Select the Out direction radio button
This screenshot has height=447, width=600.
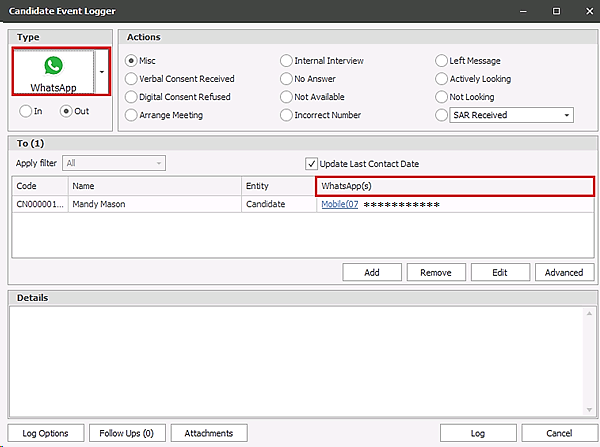click(66, 111)
